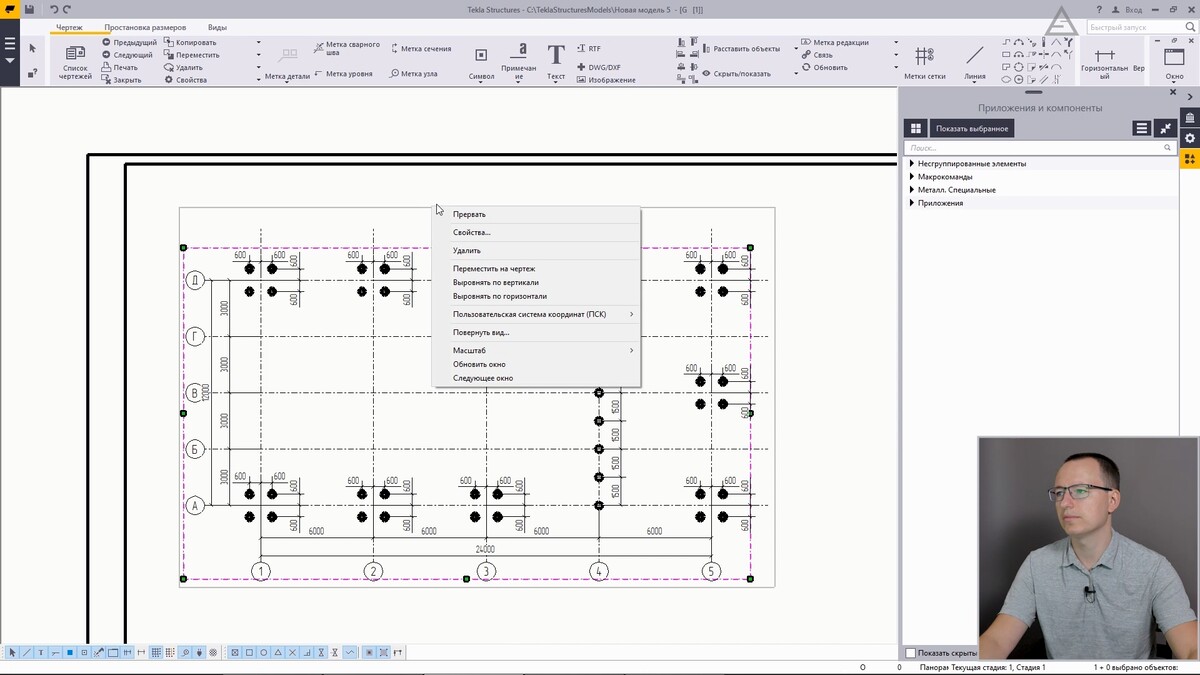The height and width of the screenshot is (675, 1200).
Task: Select the Текст text tool
Action: point(556,60)
